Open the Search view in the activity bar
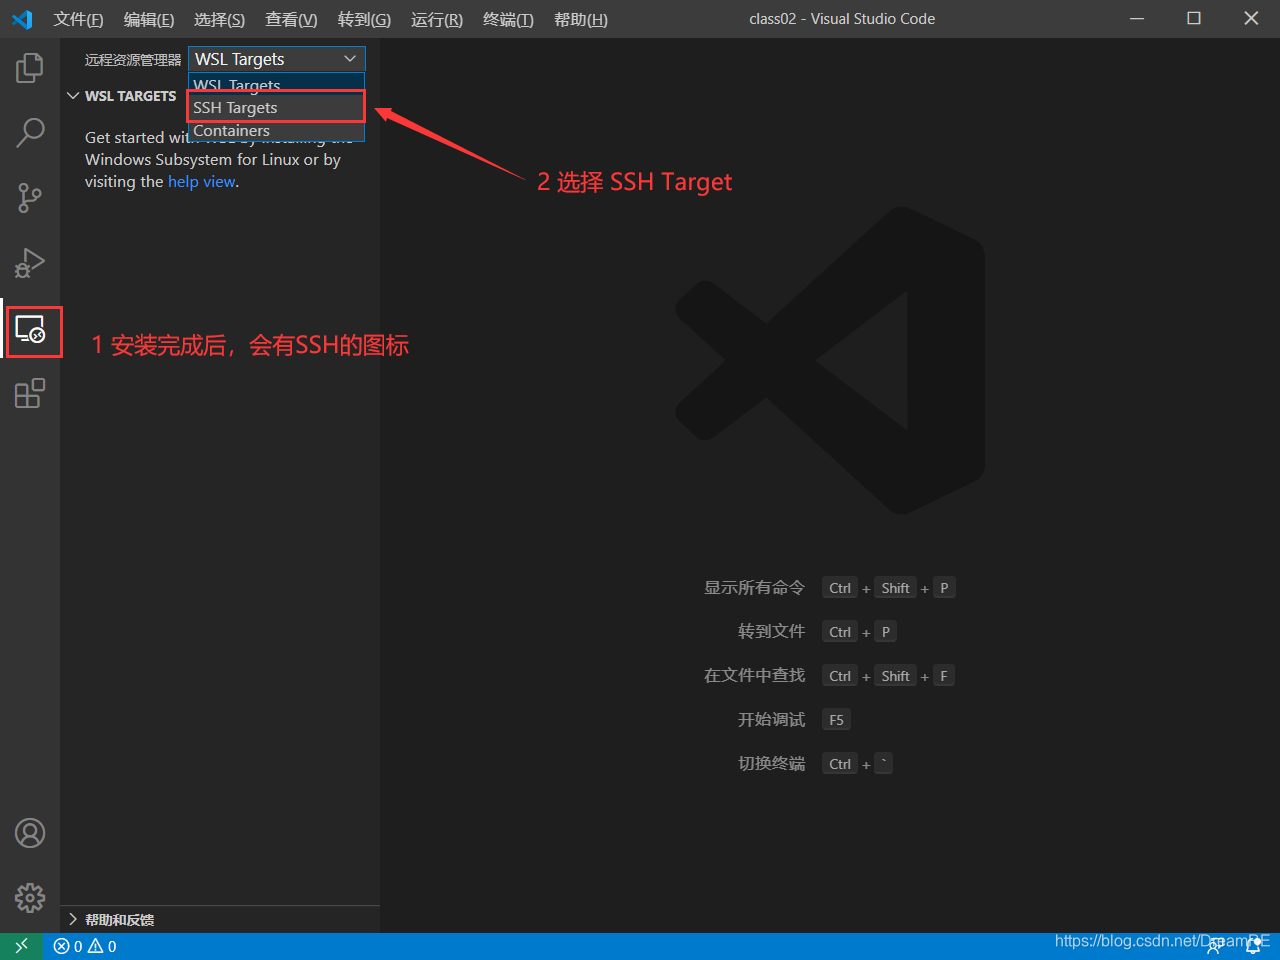Screen dimensions: 1280x960 click(30, 132)
